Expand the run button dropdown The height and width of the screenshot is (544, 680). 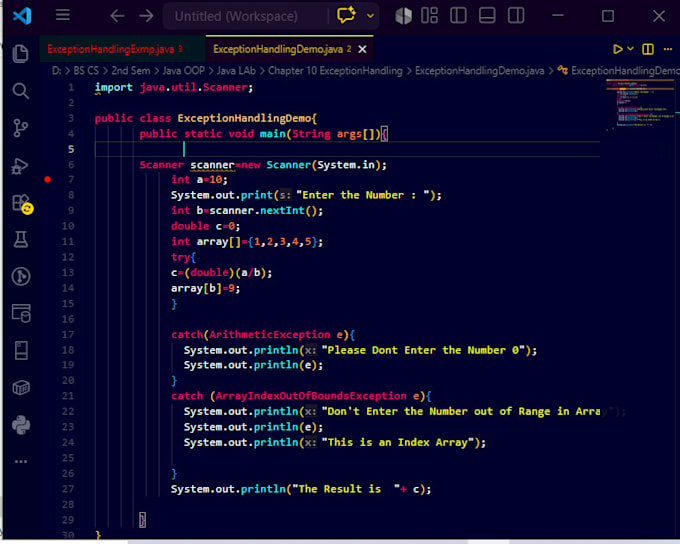tap(631, 49)
